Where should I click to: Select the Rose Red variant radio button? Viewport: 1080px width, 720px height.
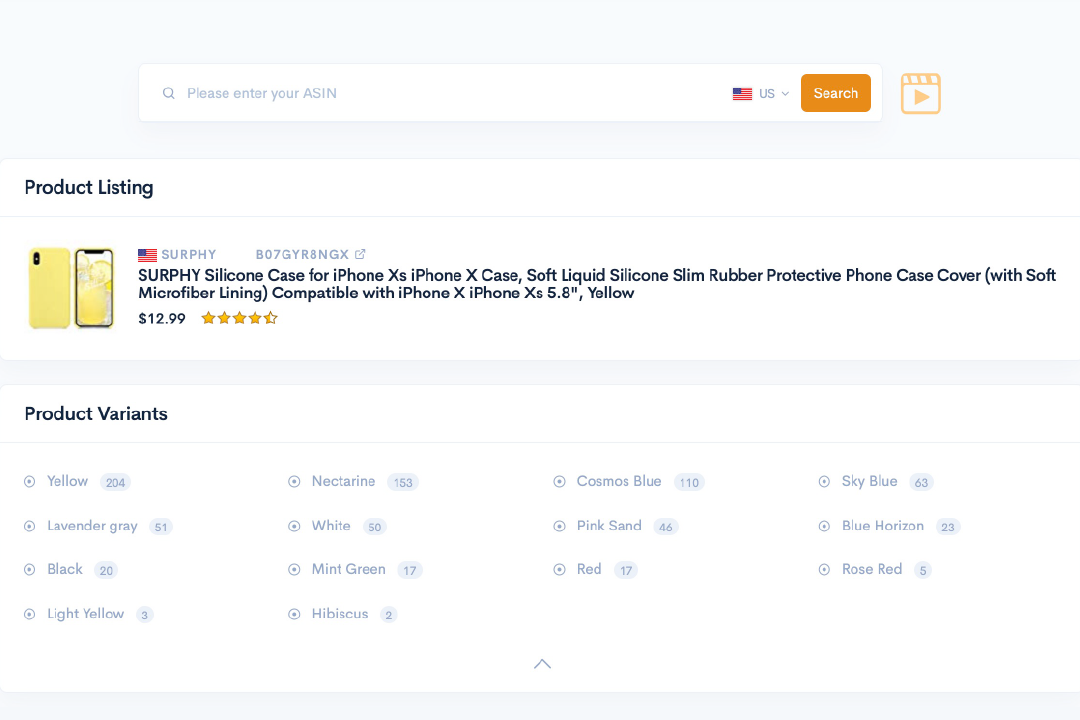point(824,570)
